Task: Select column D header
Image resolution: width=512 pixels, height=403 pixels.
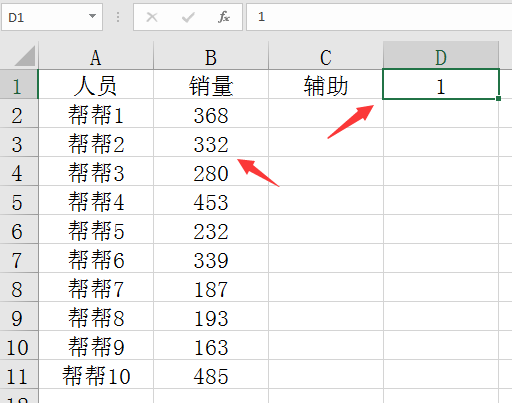Action: pos(441,56)
